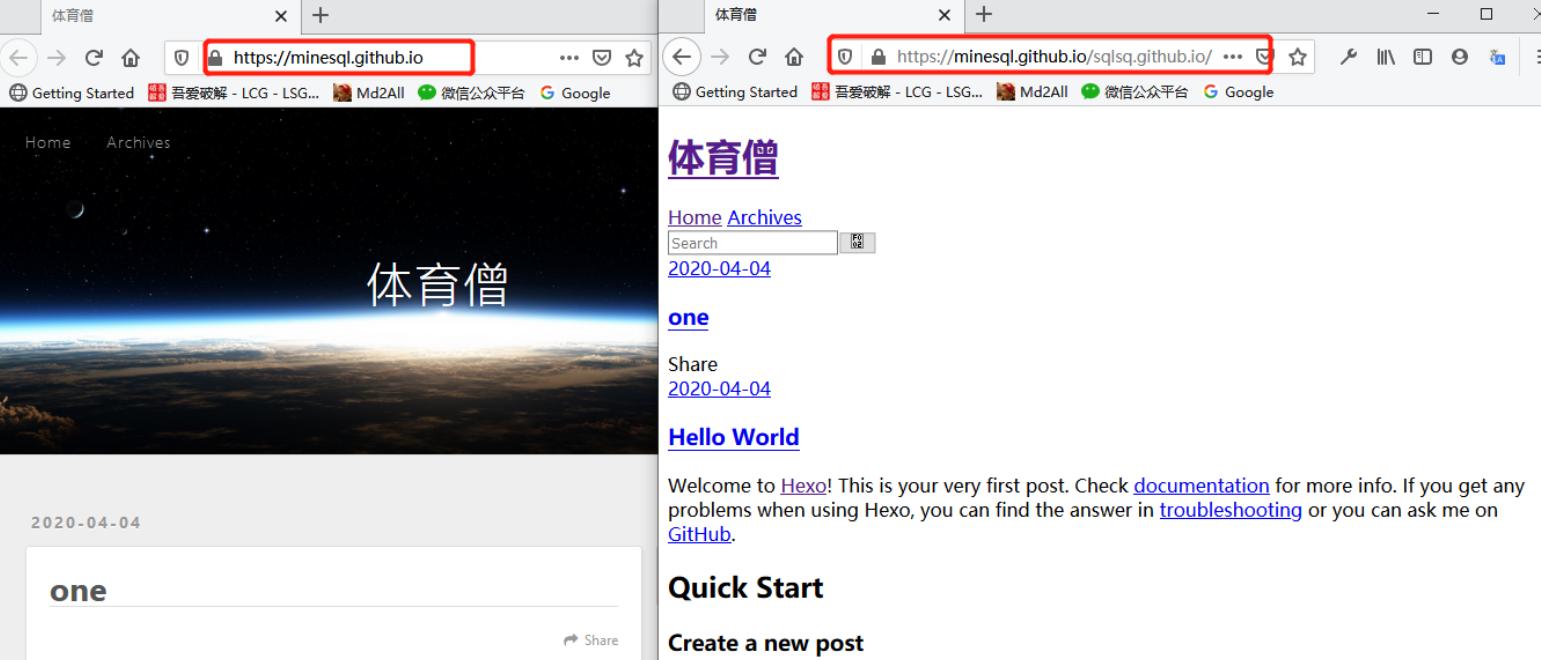Open Google bookmark in right window
This screenshot has height=660, width=1541.
1239,92
